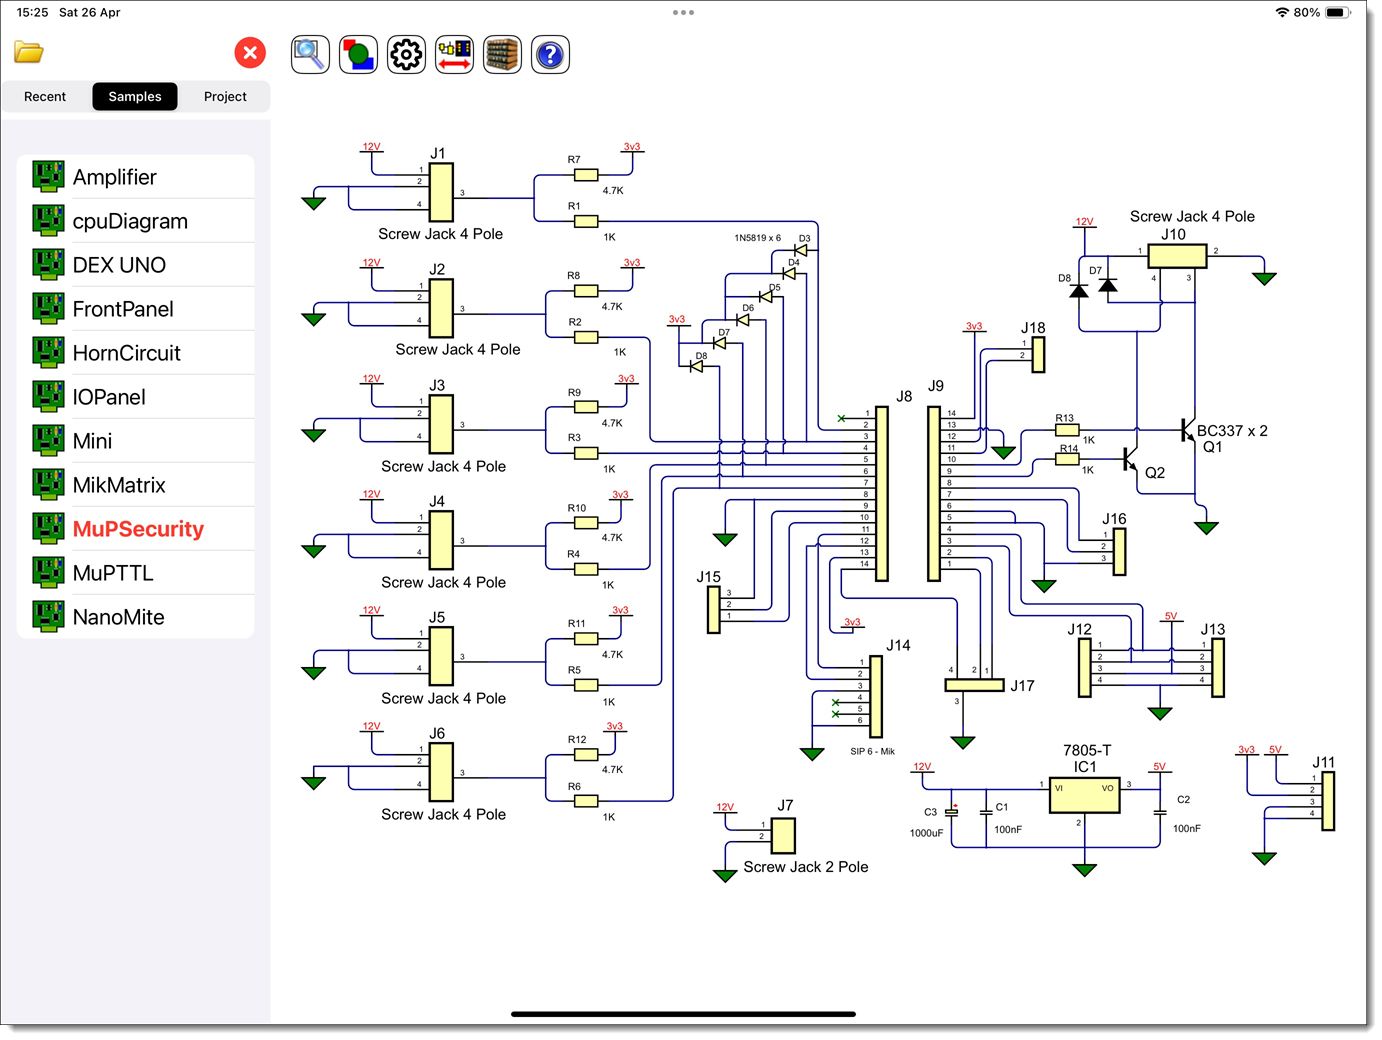Click the red double-arrow board icon
This screenshot has height=1040, width=1382.
(454, 54)
